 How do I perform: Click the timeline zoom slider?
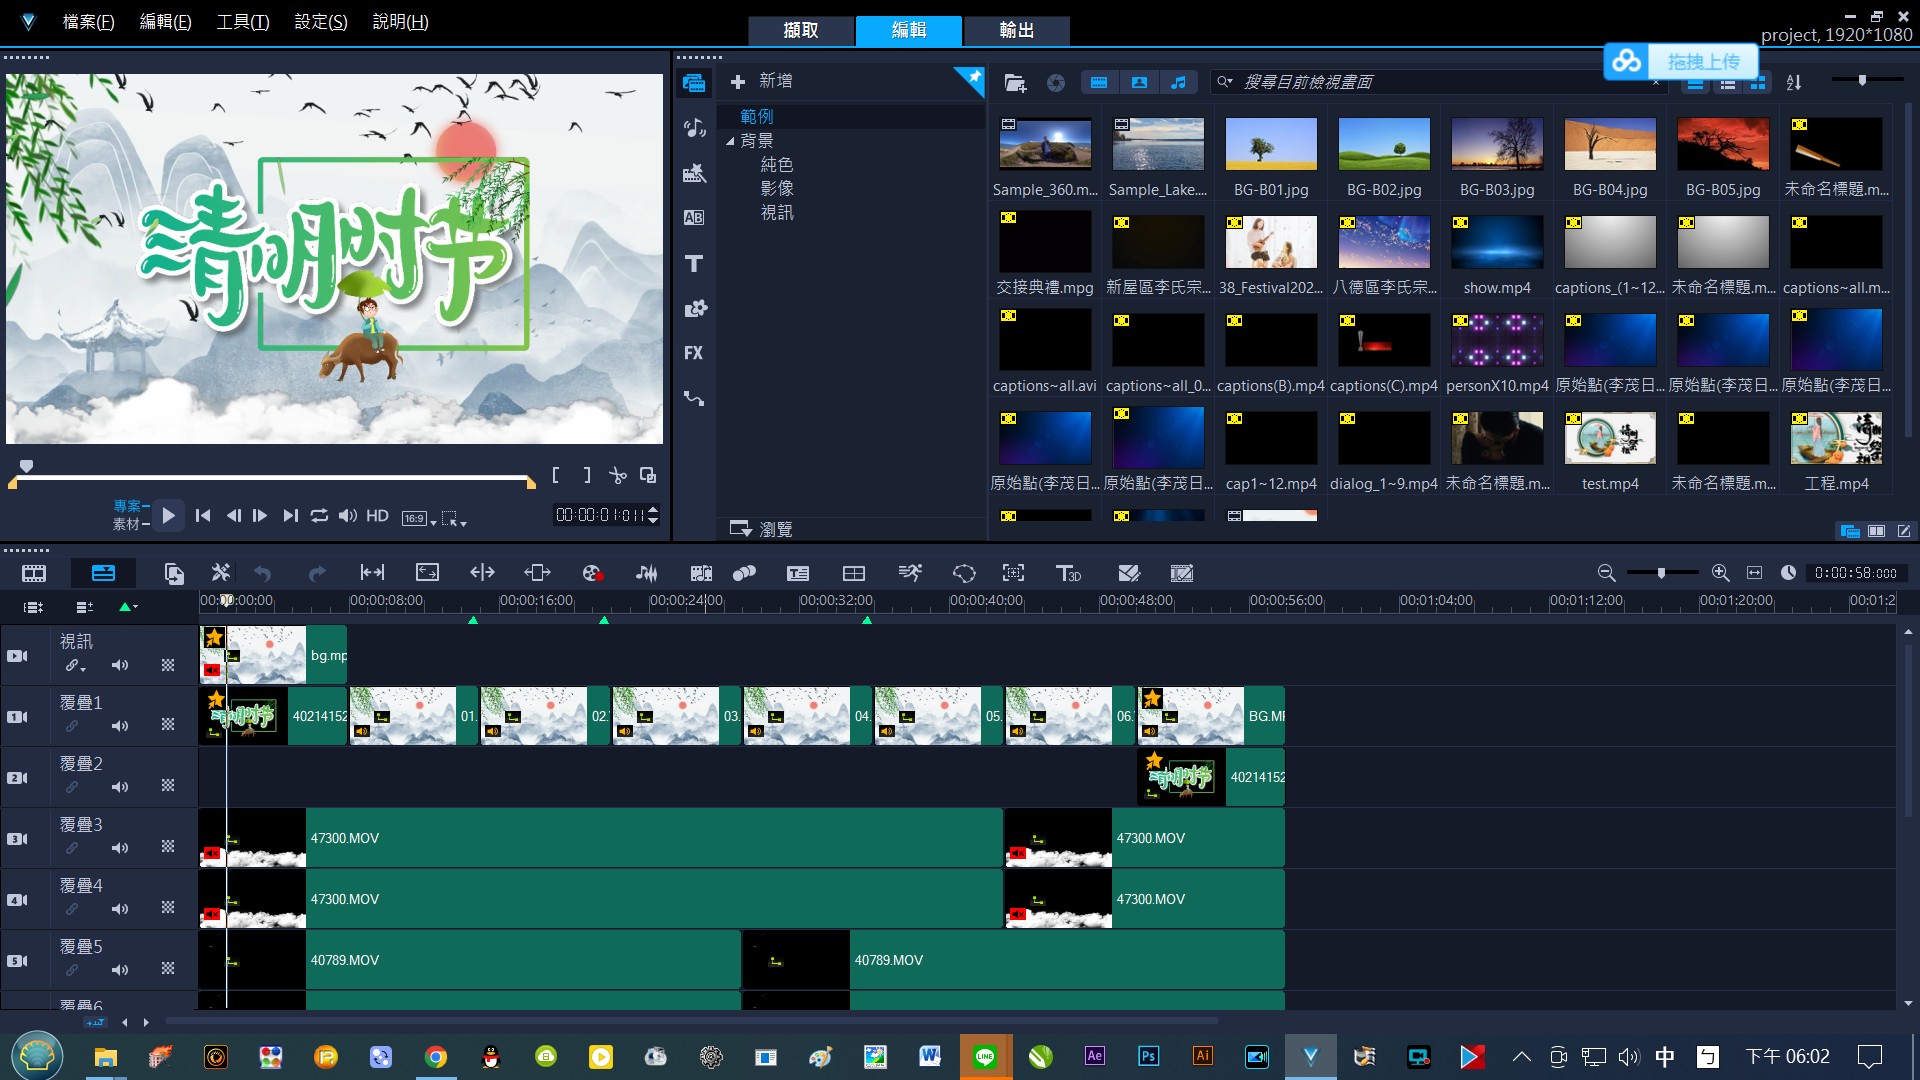(1661, 573)
